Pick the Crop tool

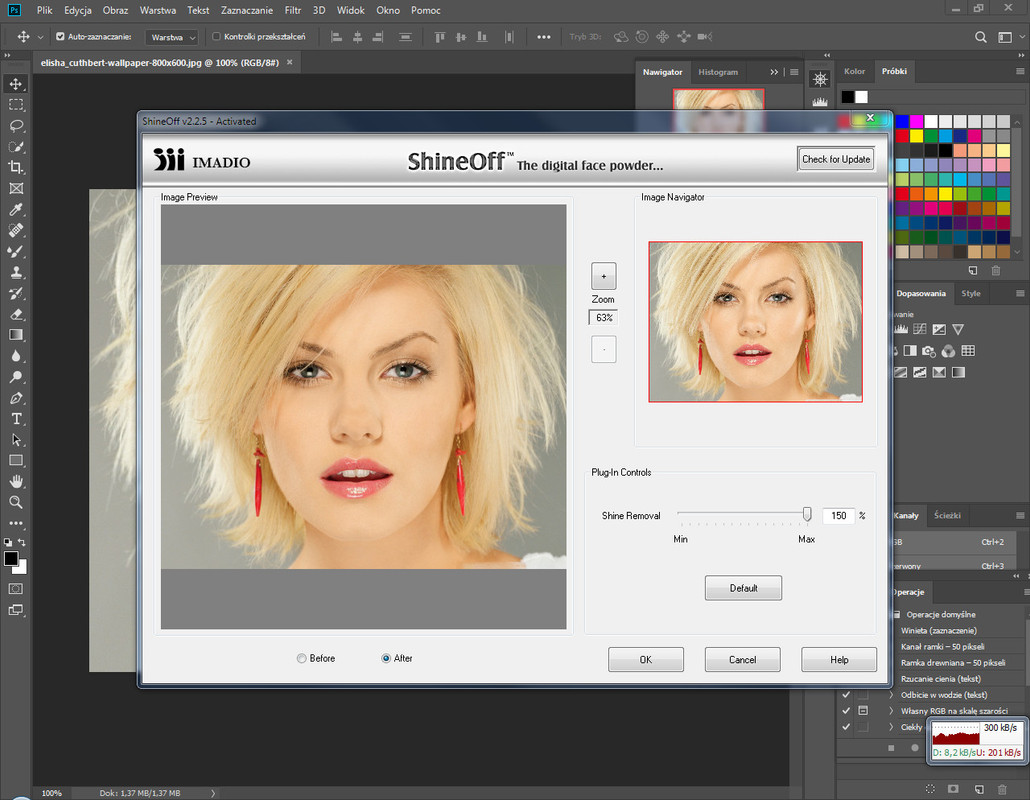pos(16,167)
